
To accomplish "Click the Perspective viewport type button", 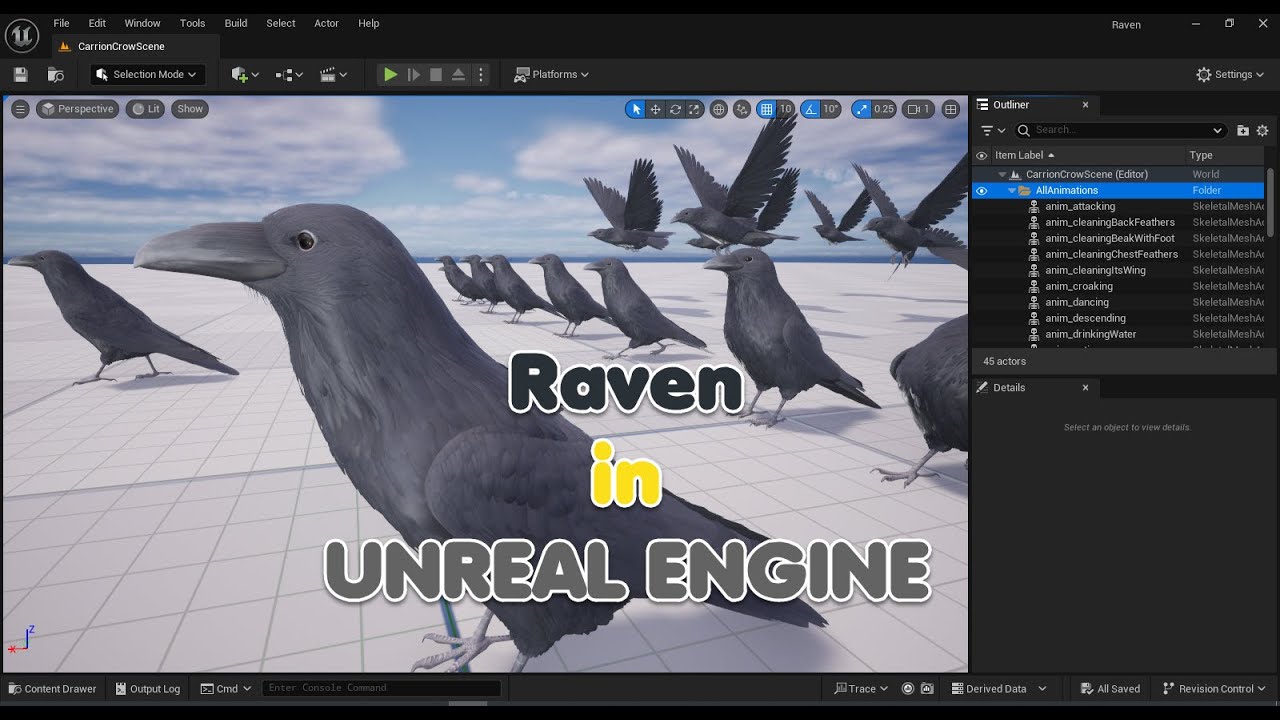I will (78, 109).
